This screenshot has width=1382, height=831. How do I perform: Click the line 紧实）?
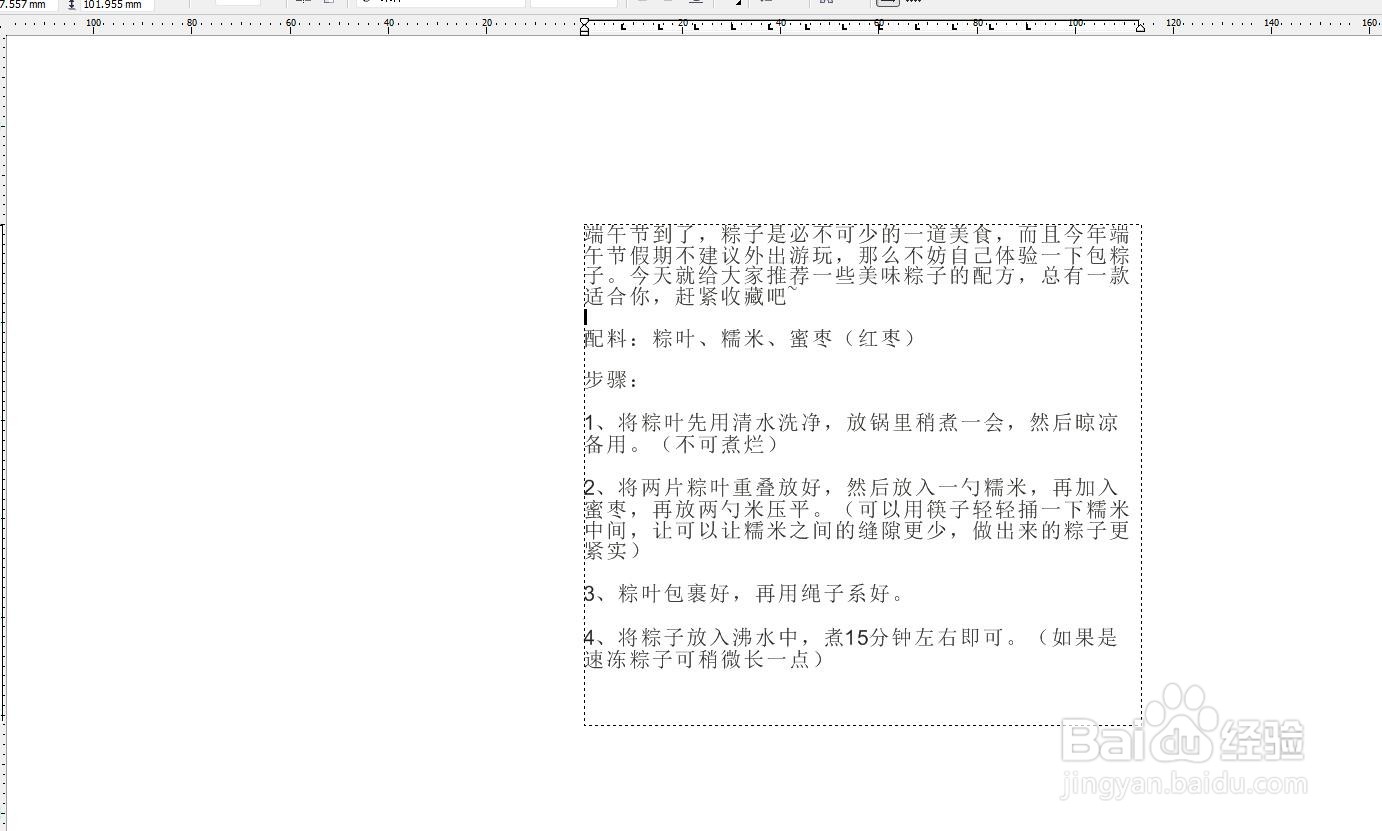click(x=613, y=551)
